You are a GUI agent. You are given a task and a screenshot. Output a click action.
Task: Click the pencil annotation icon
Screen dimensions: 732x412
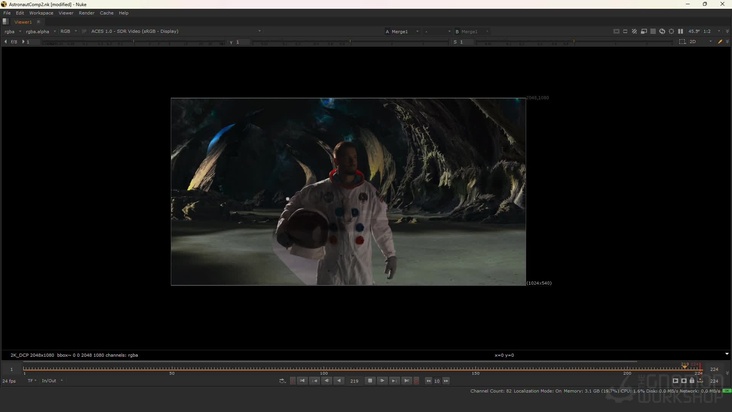tap(720, 42)
